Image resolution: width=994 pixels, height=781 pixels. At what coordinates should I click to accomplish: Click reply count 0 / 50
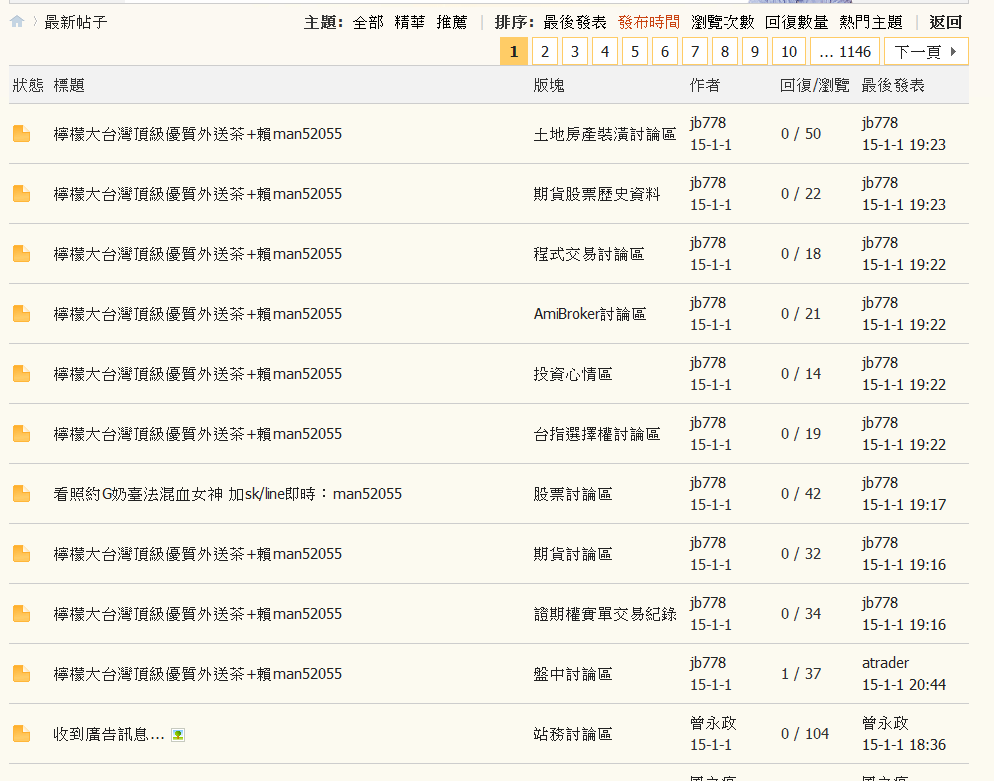point(801,134)
